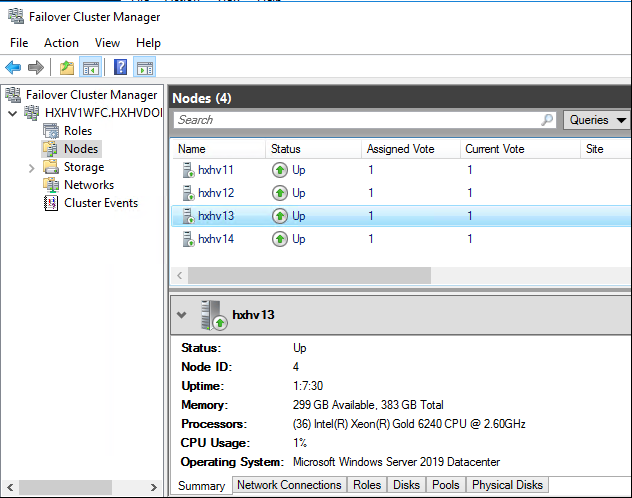Toggle the Show/Hide Console Tree icon
This screenshot has width=632, height=498.
91,67
